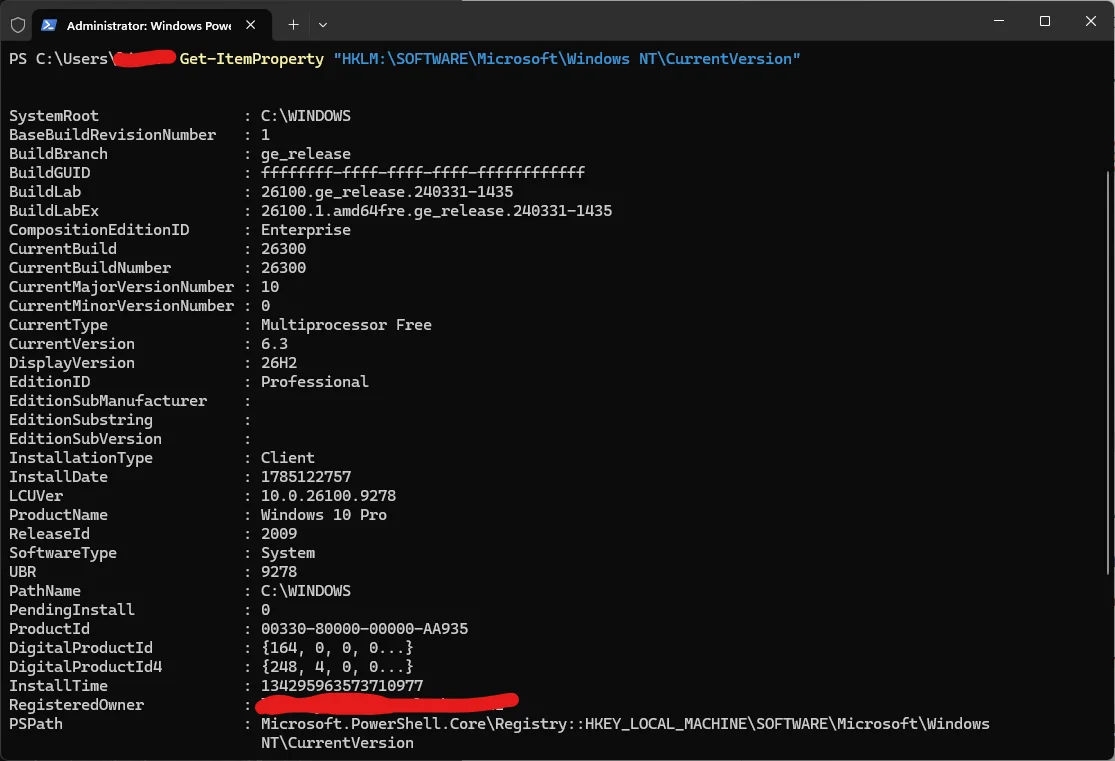The width and height of the screenshot is (1115, 761).
Task: Close the Administrator PowerShell tab
Action: [x=250, y=25]
